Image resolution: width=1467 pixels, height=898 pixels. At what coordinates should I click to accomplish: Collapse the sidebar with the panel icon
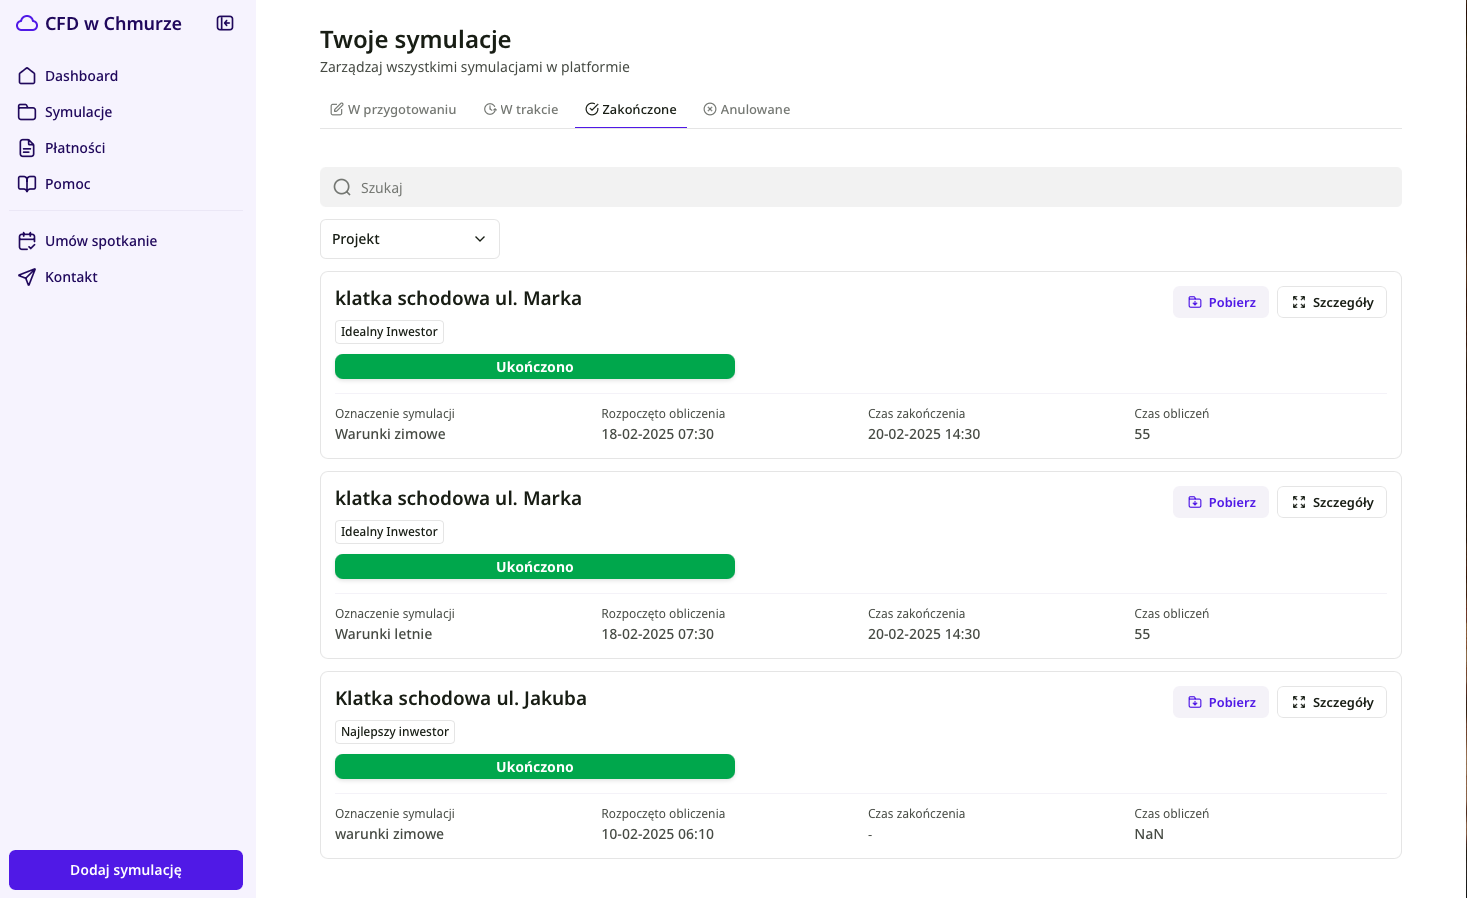coord(225,23)
